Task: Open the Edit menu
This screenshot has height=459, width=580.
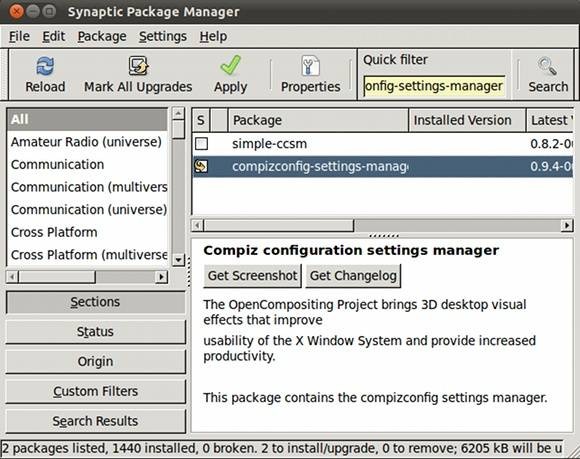Action: [53, 36]
